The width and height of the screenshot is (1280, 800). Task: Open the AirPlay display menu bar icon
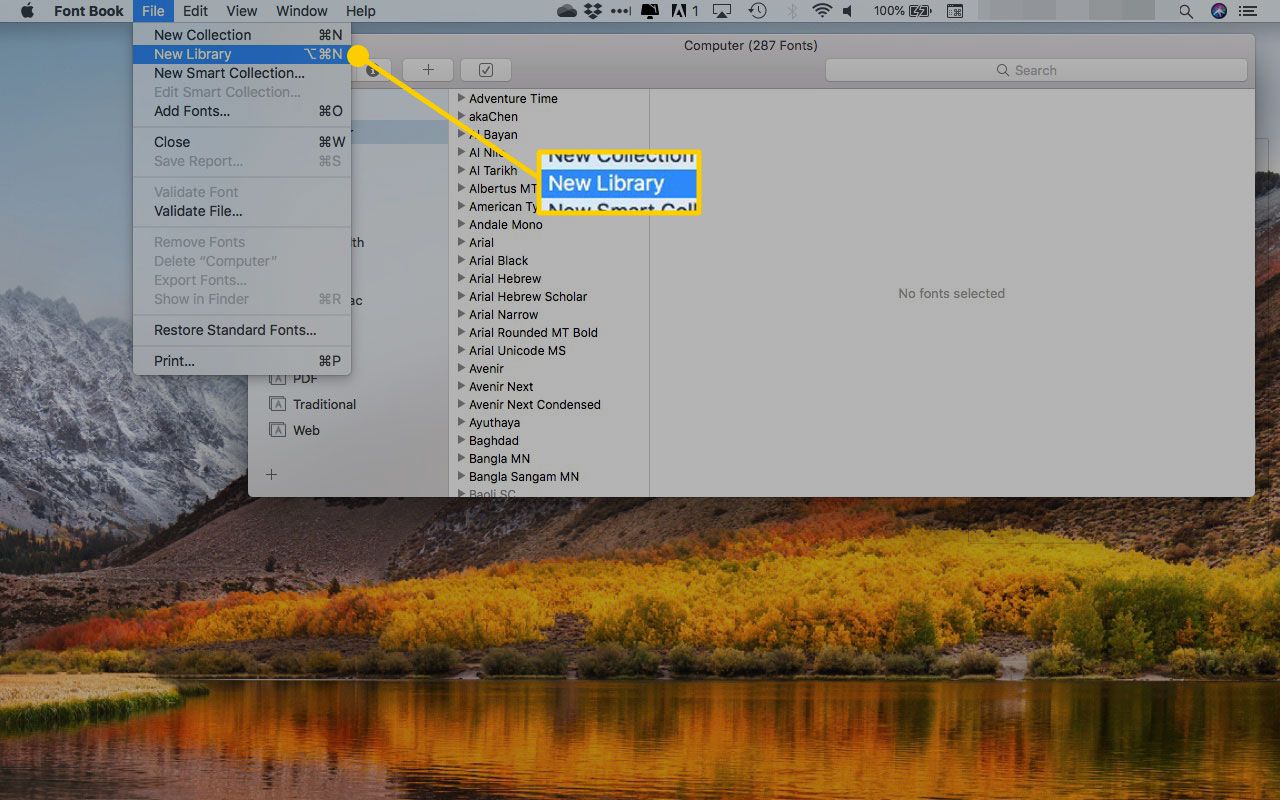coord(724,11)
